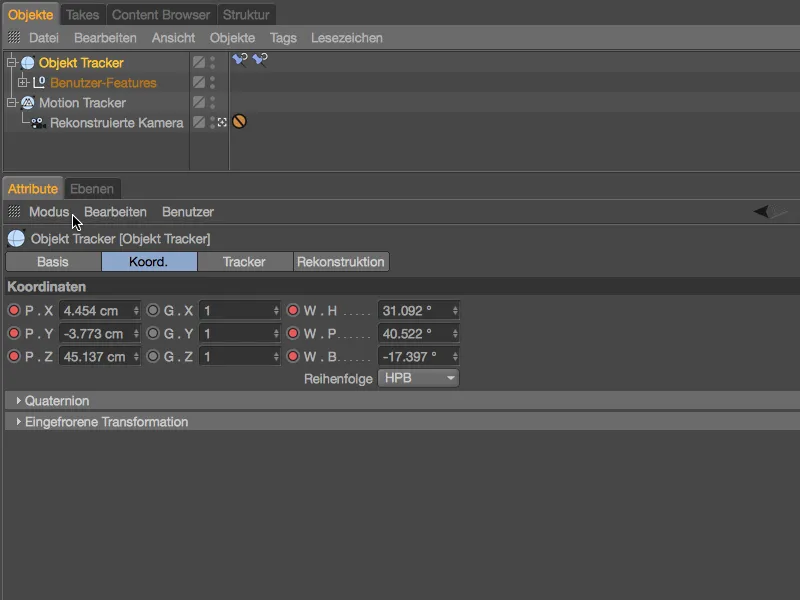Viewport: 800px width, 600px height.
Task: Toggle layer checkbox of Motion Tracker row
Action: coord(199,103)
